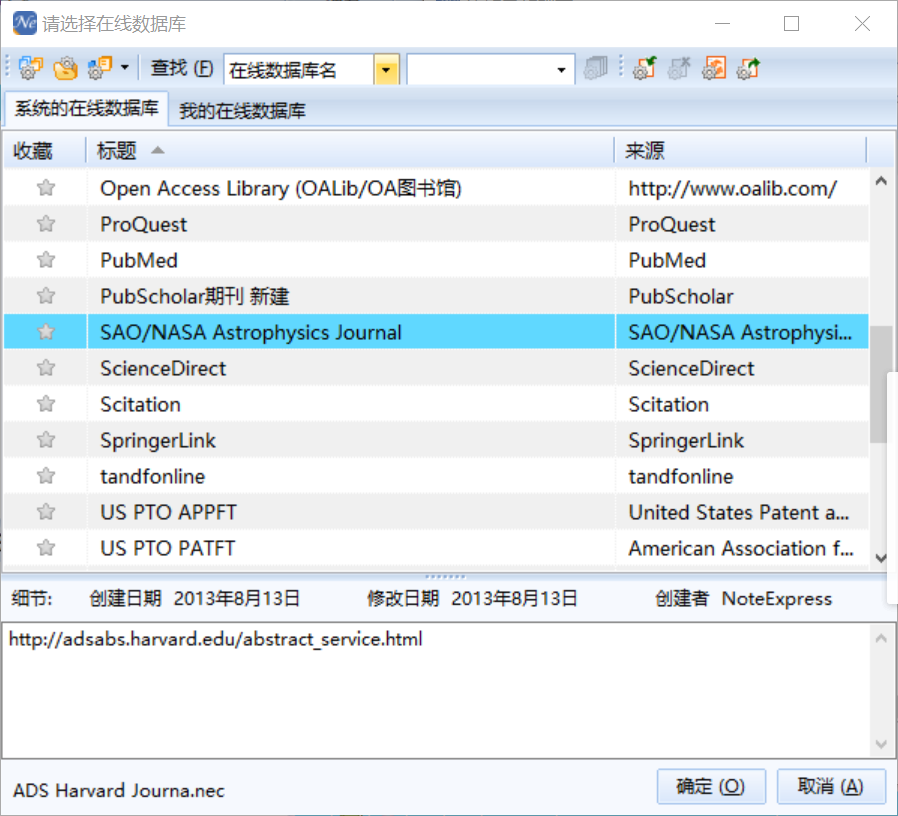Toggle favorite star for tandfonline
Viewport: 898px width, 816px height.
(x=46, y=476)
